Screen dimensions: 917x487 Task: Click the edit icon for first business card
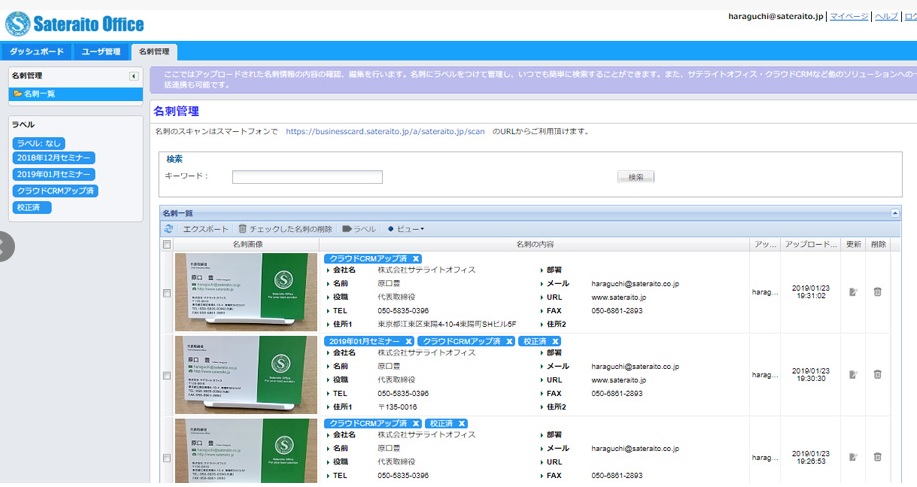click(853, 292)
